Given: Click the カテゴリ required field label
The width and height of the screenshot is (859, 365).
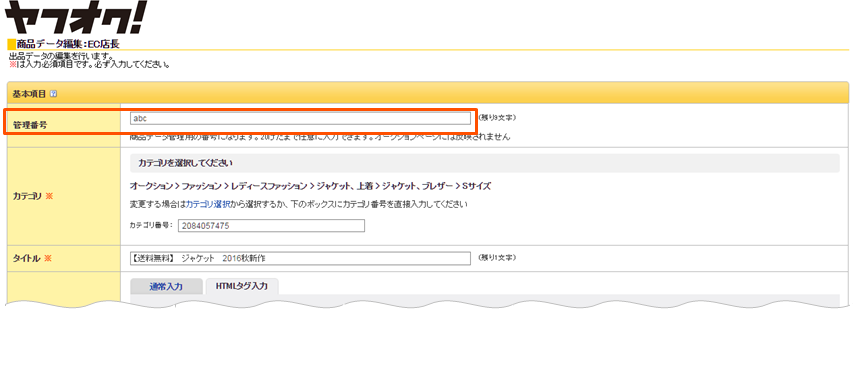Looking at the screenshot, I should pos(32,196).
